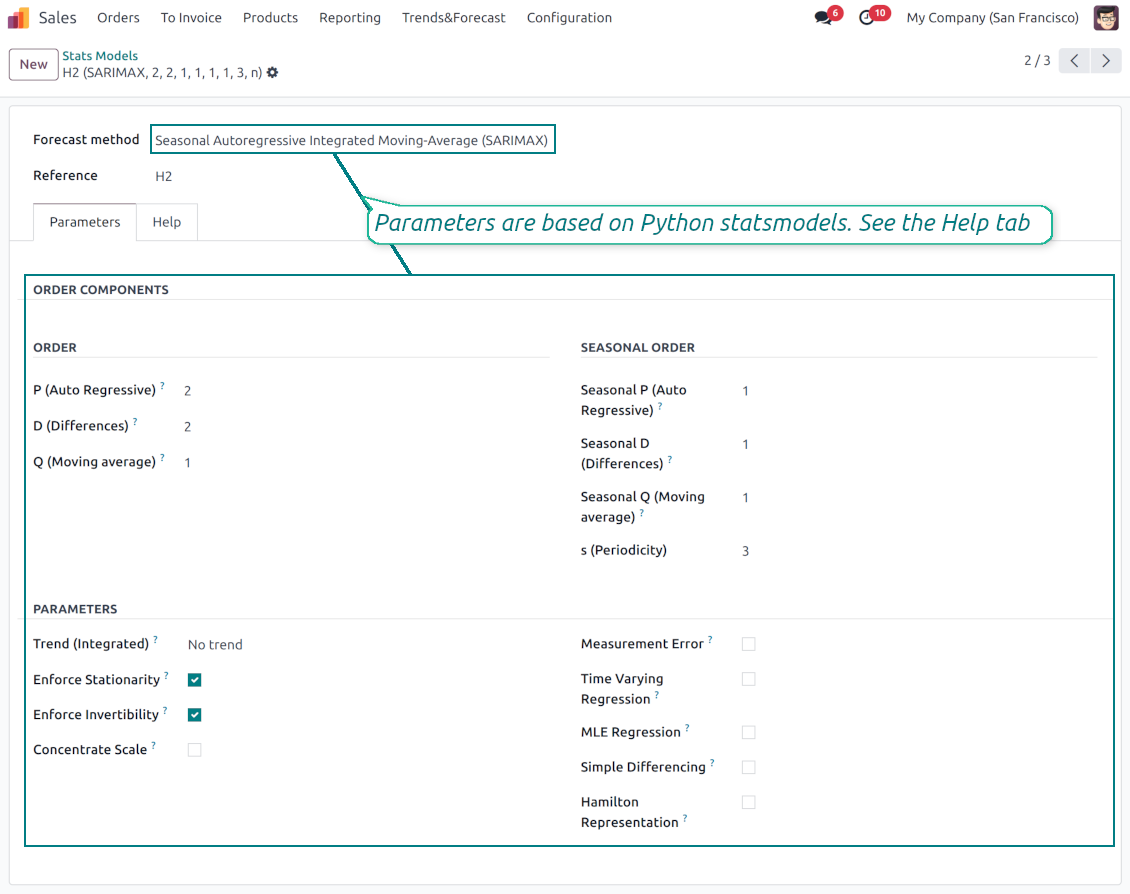This screenshot has width=1130, height=894.
Task: Show help tooltip for Trend (Integrated)
Action: [x=156, y=639]
